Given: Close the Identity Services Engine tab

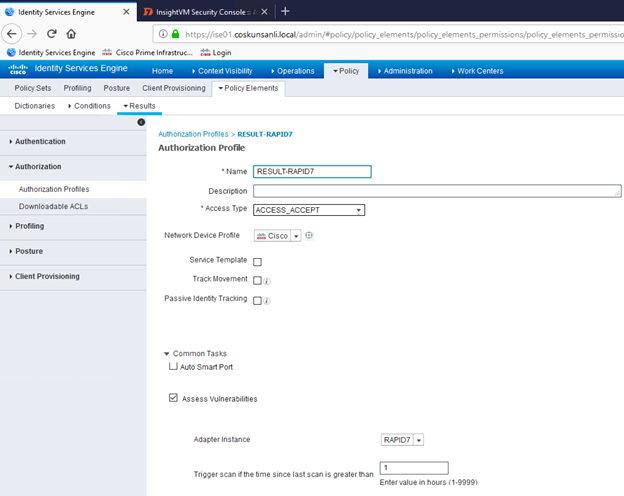Looking at the screenshot, I should [x=126, y=12].
